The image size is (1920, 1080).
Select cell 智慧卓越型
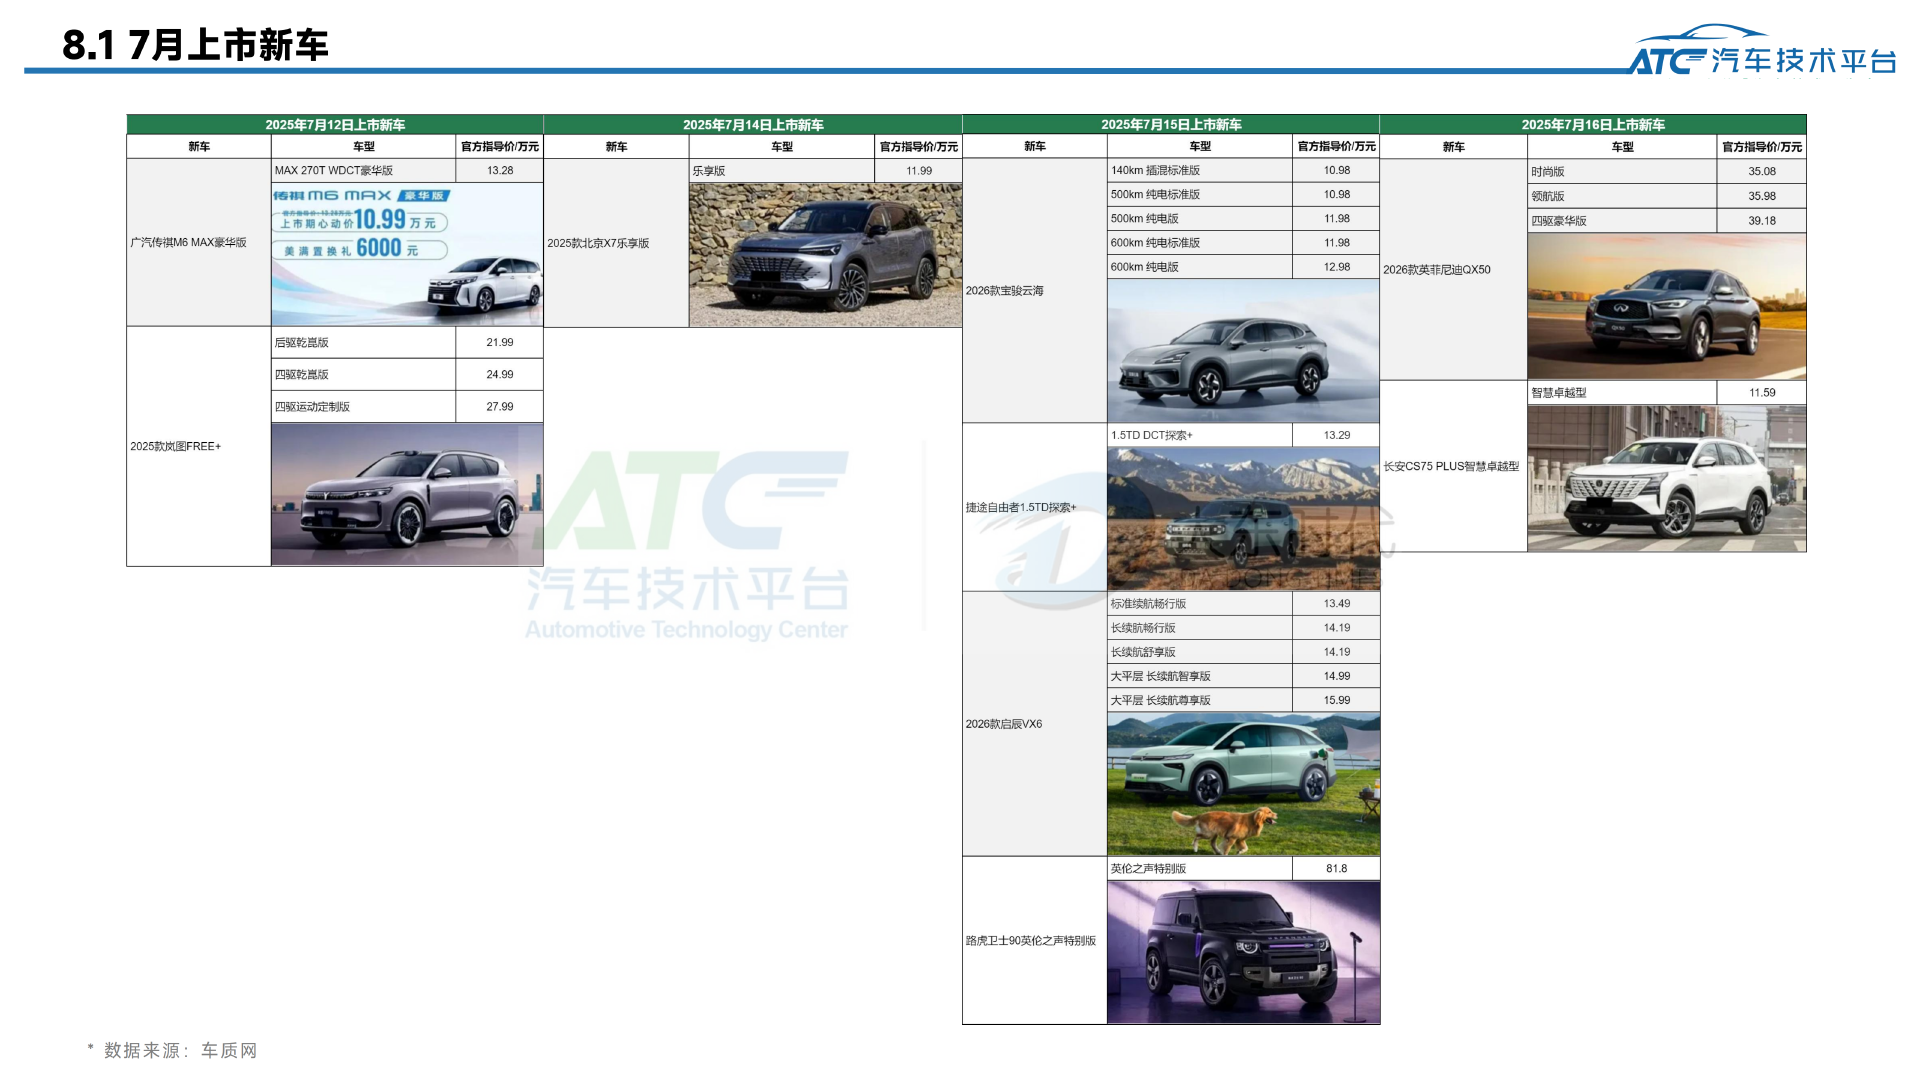click(x=1622, y=393)
